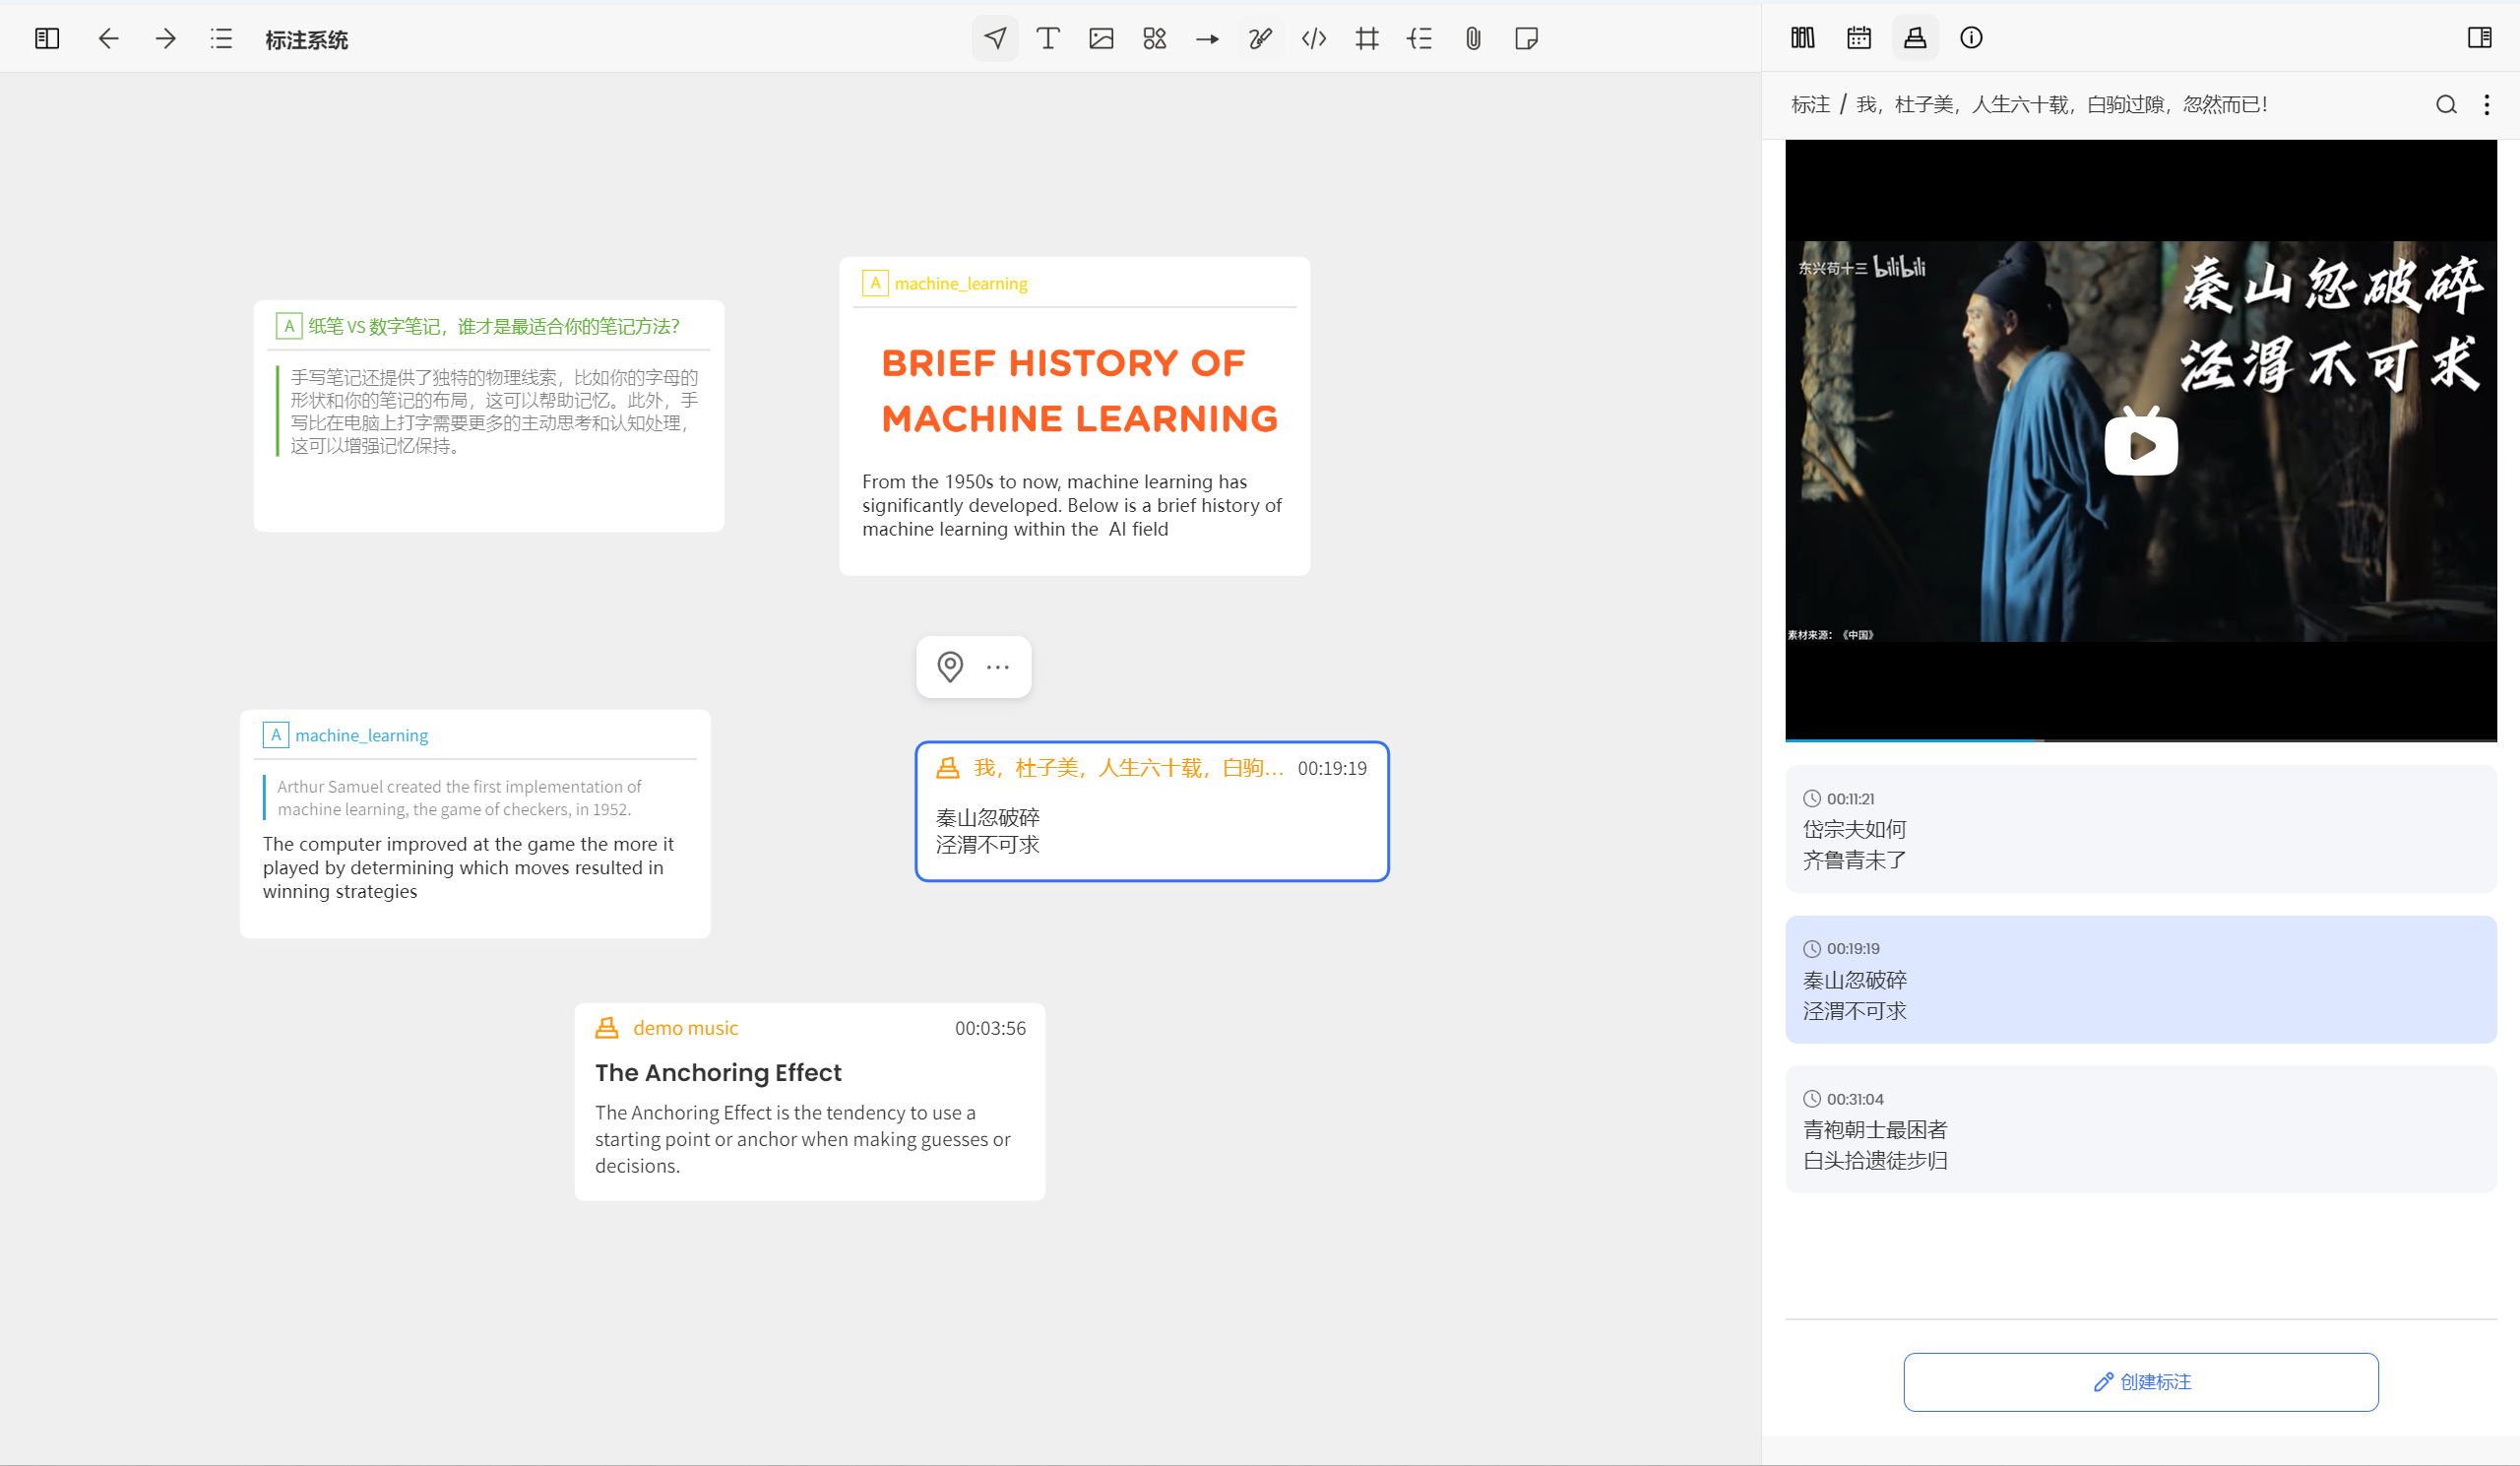
Task: Open the calendar panel
Action: (1859, 38)
